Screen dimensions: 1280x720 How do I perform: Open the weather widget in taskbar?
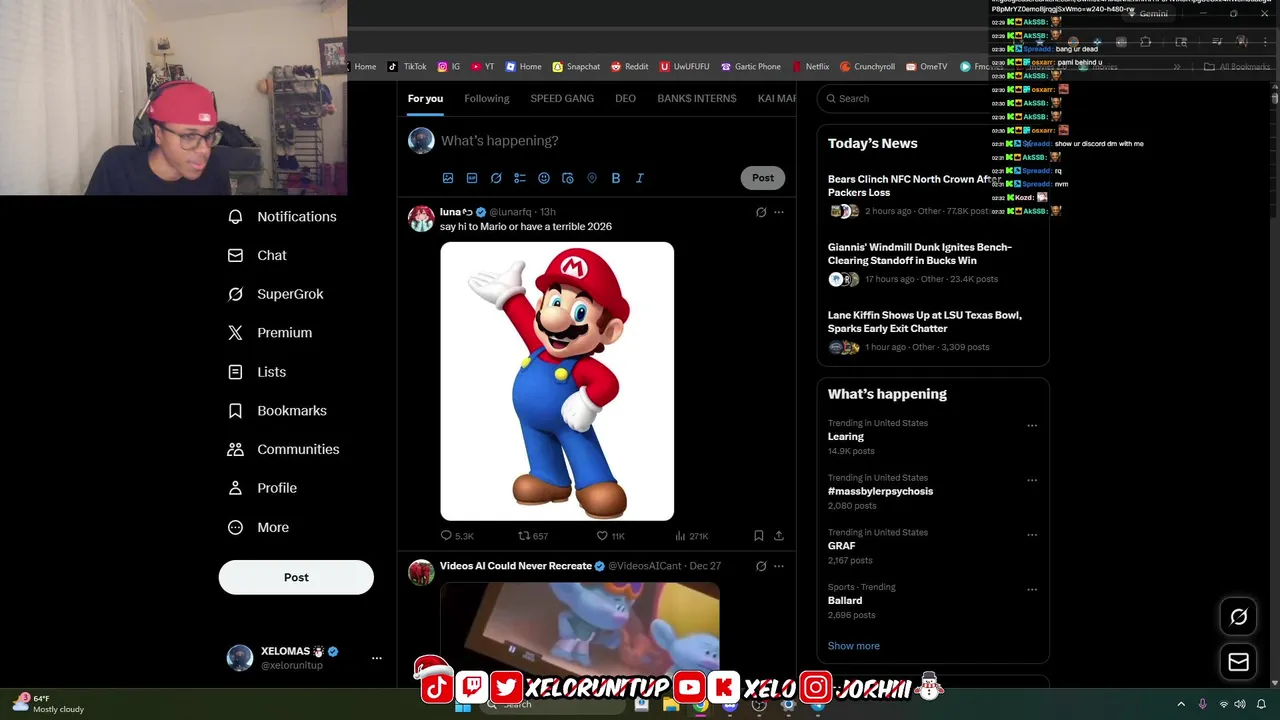pyautogui.click(x=48, y=704)
